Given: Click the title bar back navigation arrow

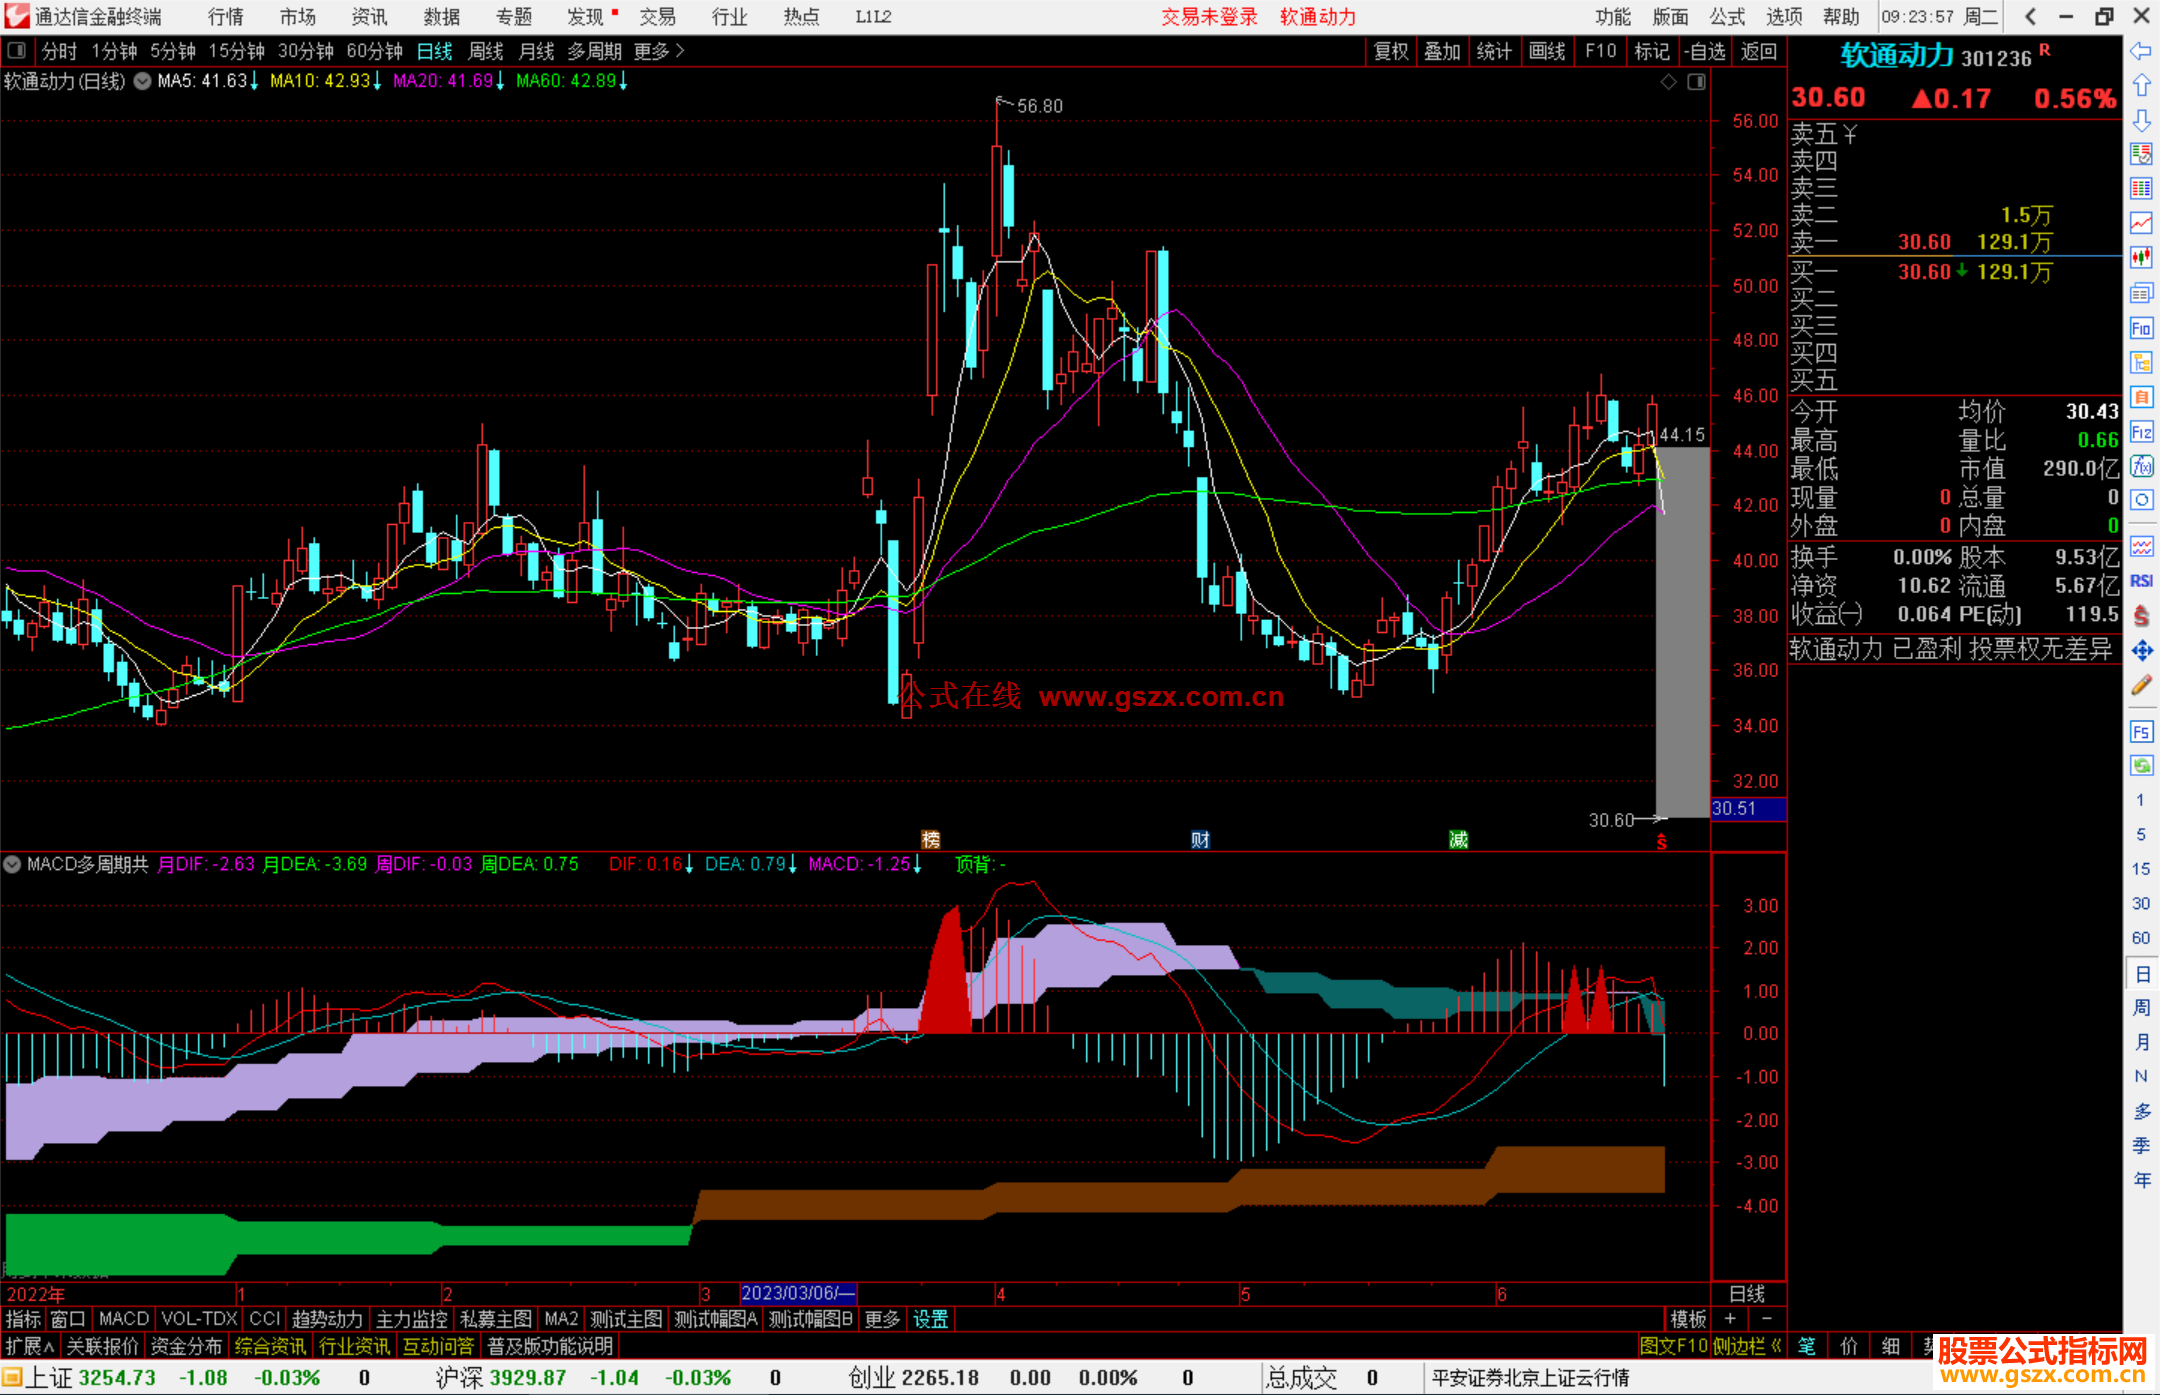Looking at the screenshot, I should point(2030,16).
